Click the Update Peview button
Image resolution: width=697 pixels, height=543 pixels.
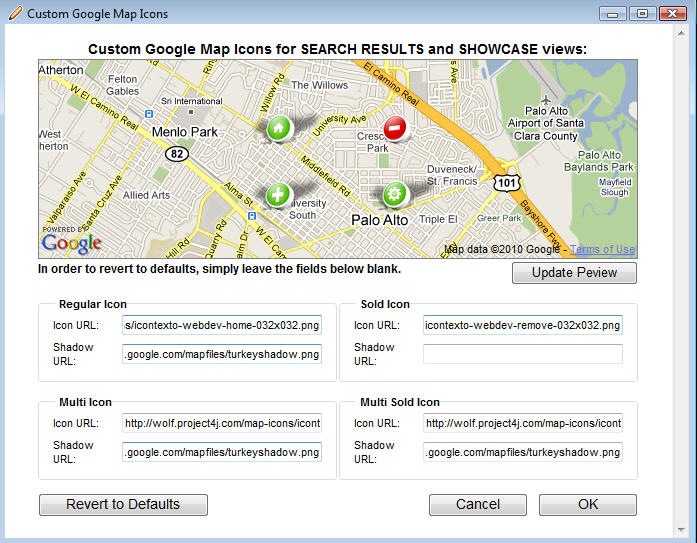pos(574,272)
